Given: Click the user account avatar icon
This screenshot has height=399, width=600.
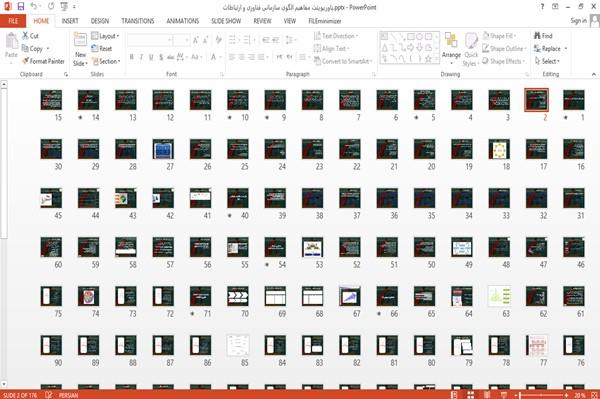Looking at the screenshot, I should click(x=595, y=21).
